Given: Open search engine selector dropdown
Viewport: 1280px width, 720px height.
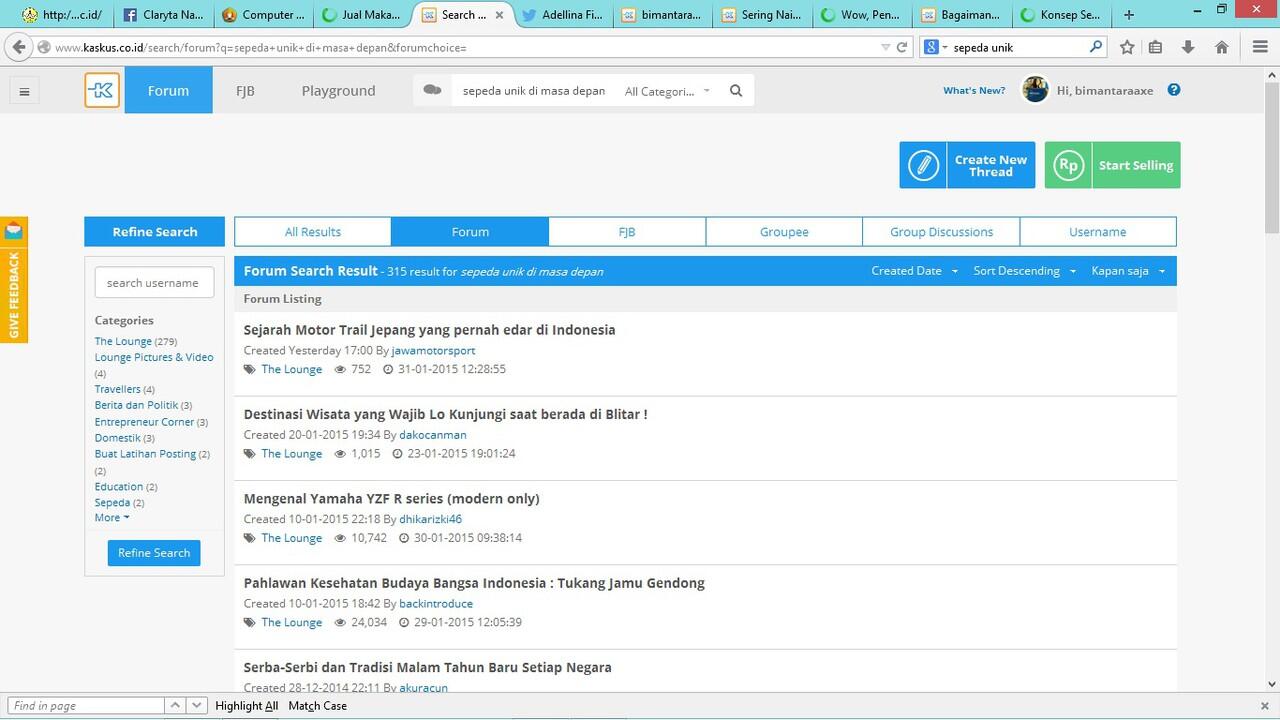Looking at the screenshot, I should point(934,47).
